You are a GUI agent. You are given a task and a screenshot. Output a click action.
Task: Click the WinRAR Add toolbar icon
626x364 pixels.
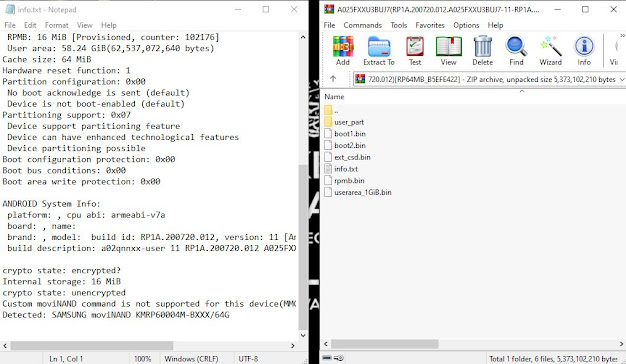click(343, 51)
